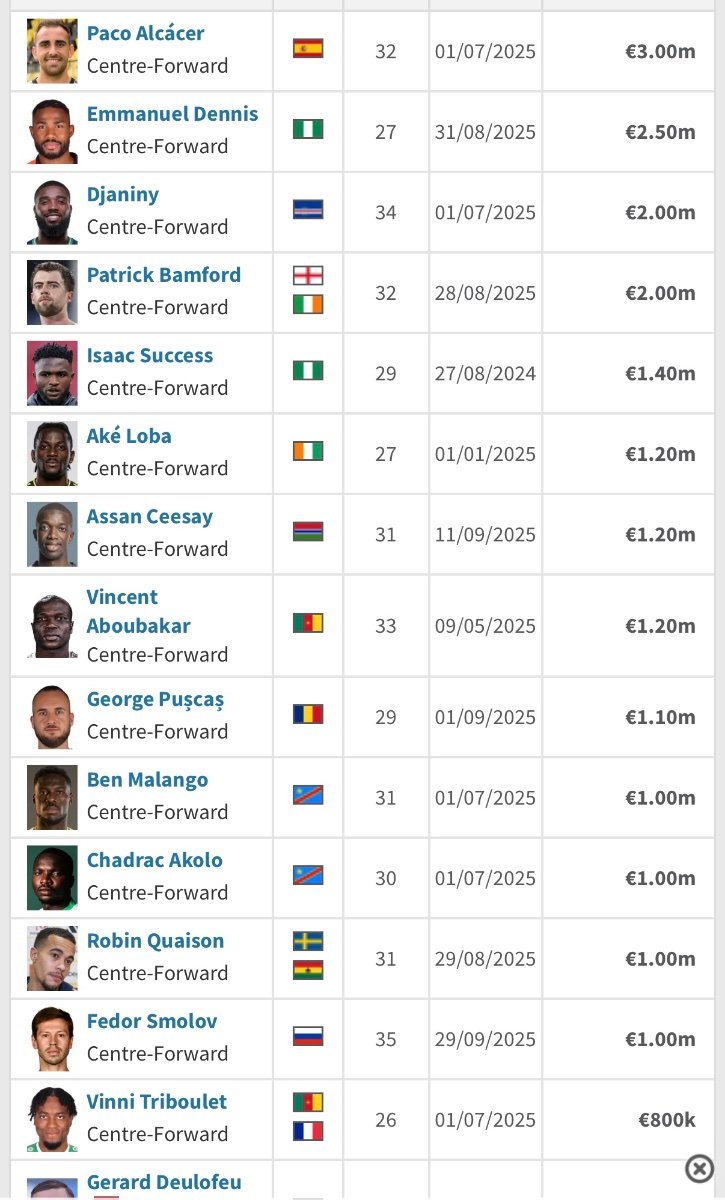Open Gerard Deulofeu player link
The width and height of the screenshot is (725, 1200).
[163, 1182]
